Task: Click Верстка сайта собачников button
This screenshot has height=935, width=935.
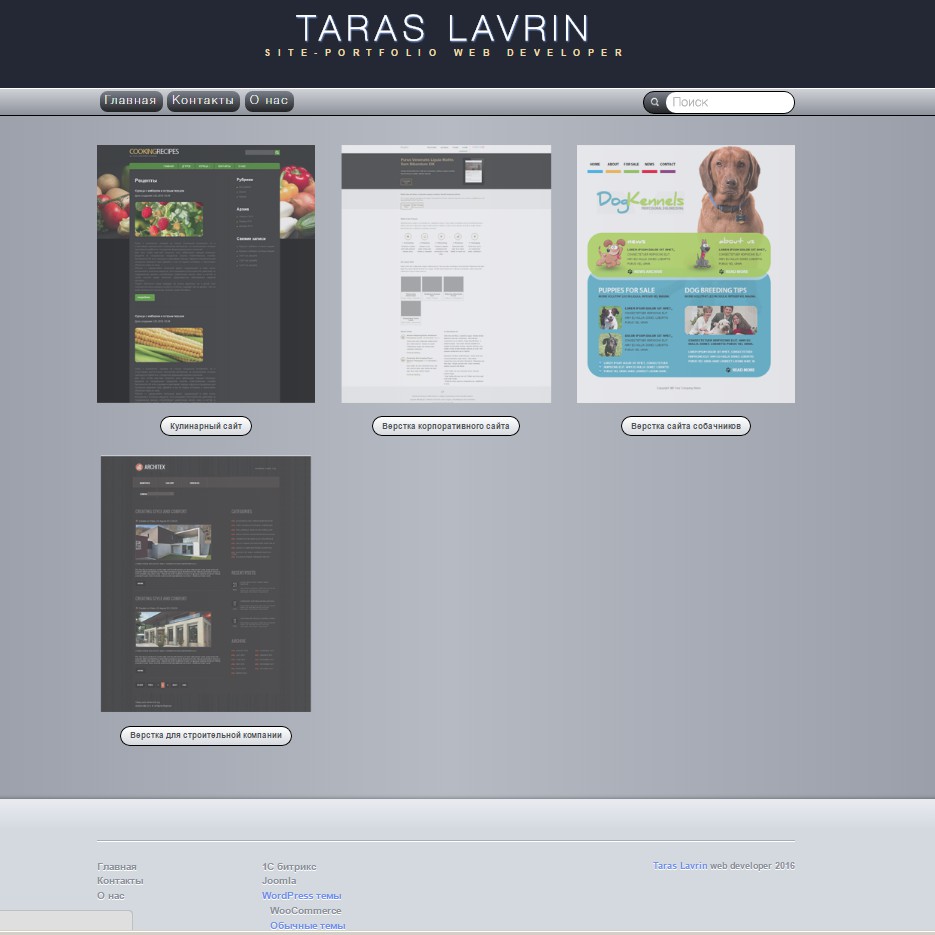Action: coord(686,426)
